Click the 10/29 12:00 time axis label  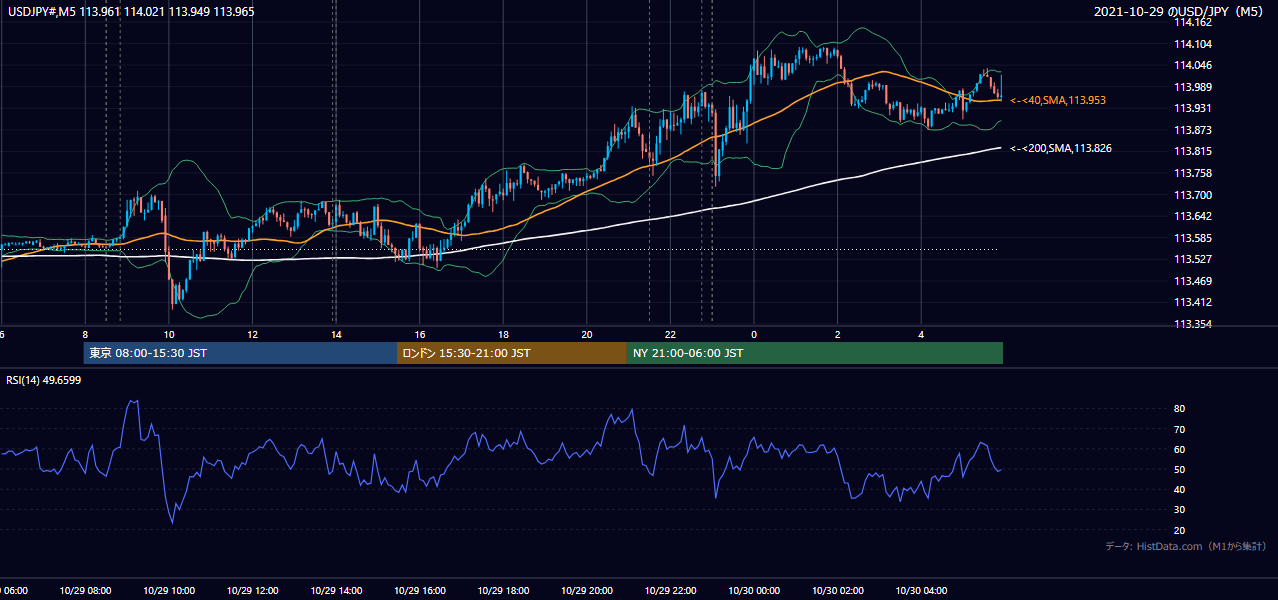point(253,591)
